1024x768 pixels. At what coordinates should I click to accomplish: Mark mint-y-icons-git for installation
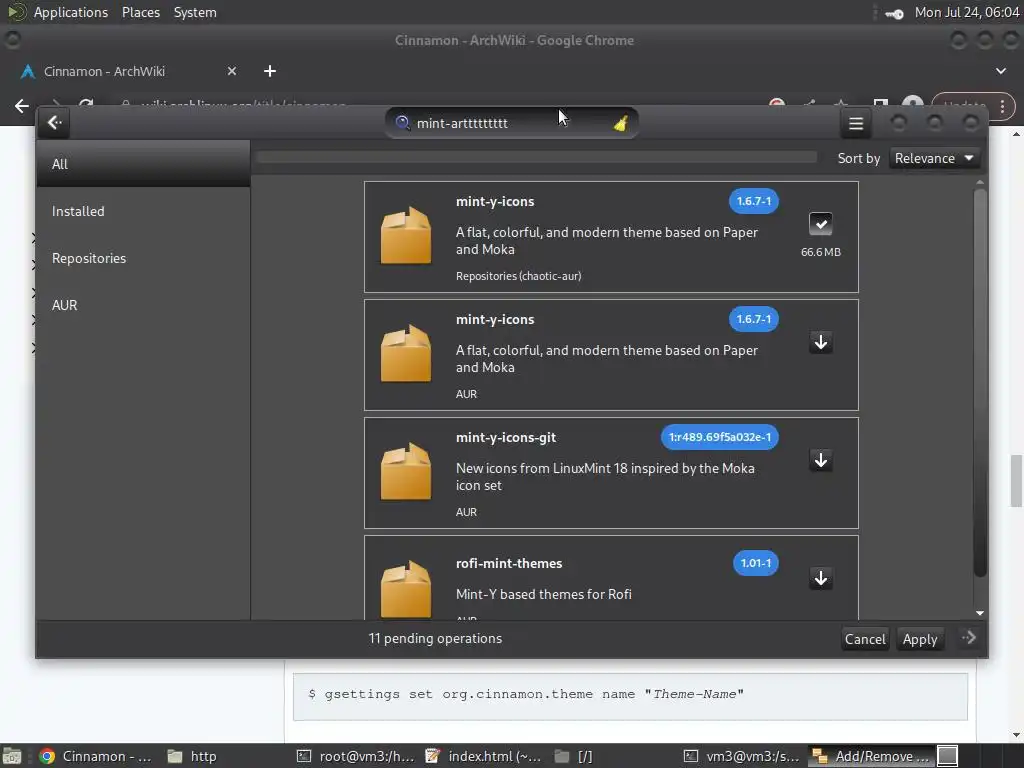[x=820, y=460]
